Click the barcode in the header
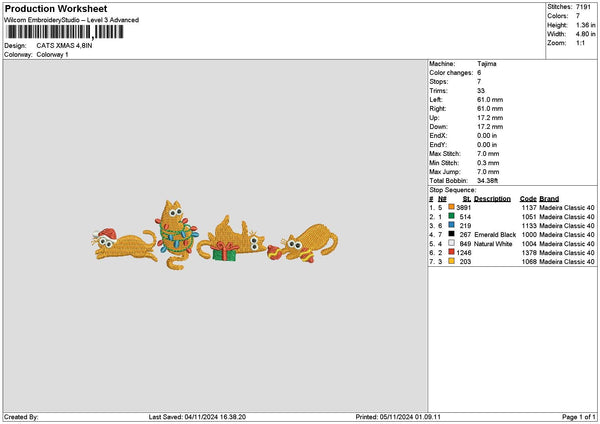Viewport: 600px width, 424px height. pos(65,32)
